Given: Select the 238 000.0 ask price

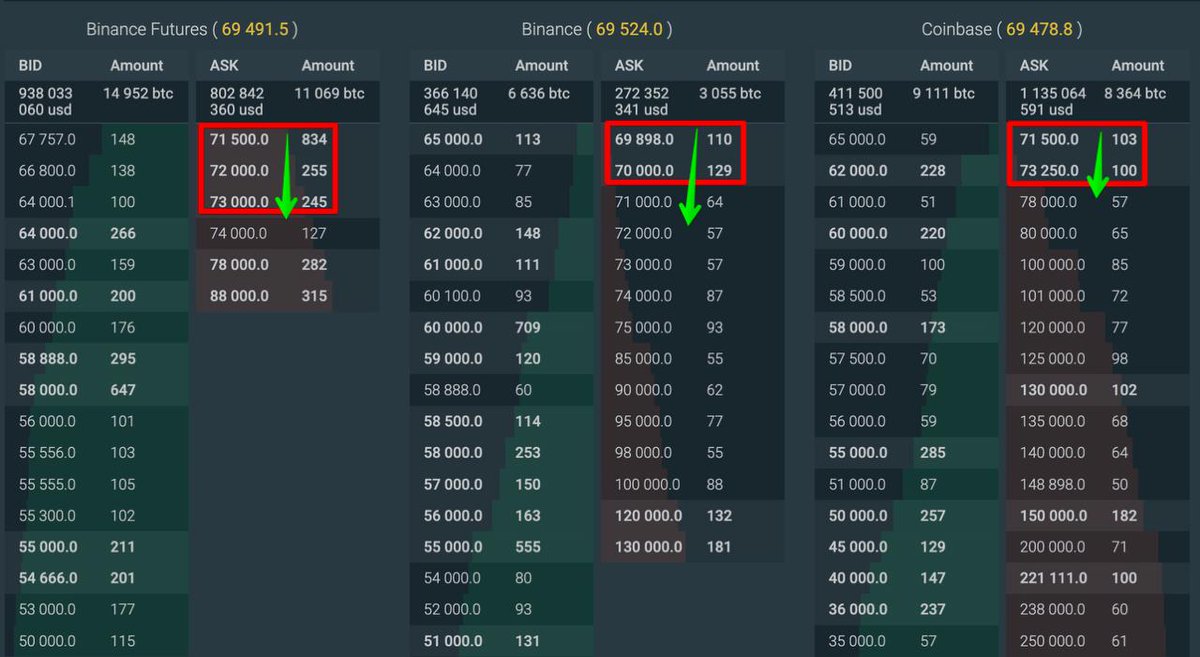Looking at the screenshot, I should click(1053, 609).
